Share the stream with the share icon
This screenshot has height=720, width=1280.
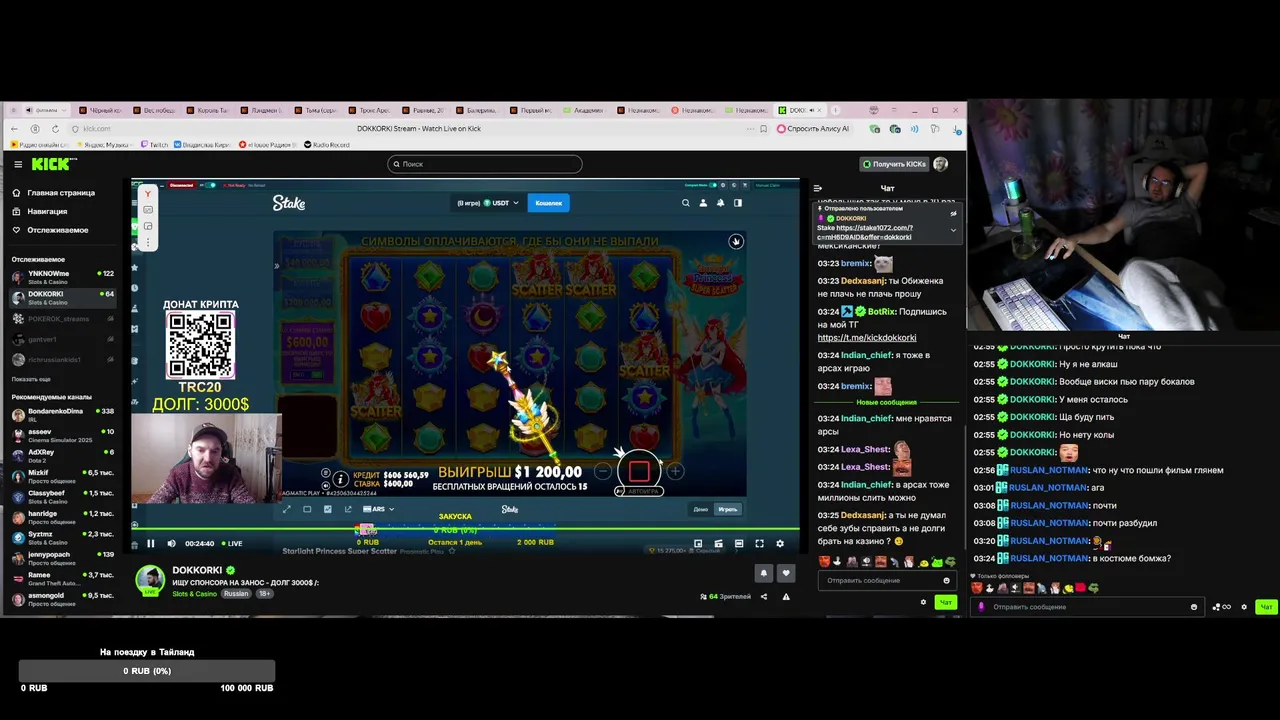764,597
